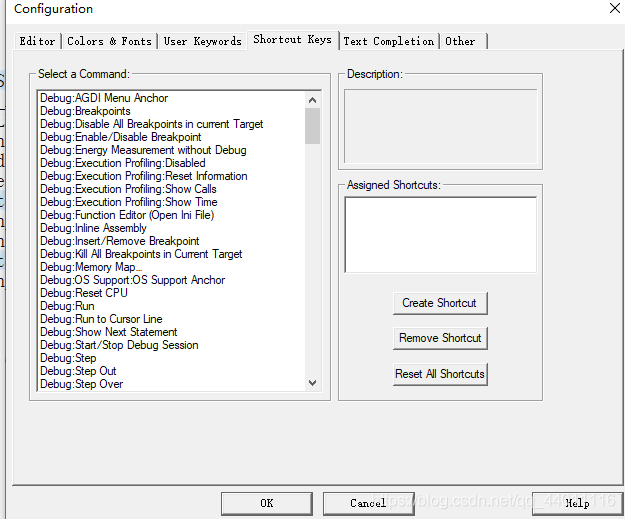Close the Configuration dialog window

tap(614, 8)
